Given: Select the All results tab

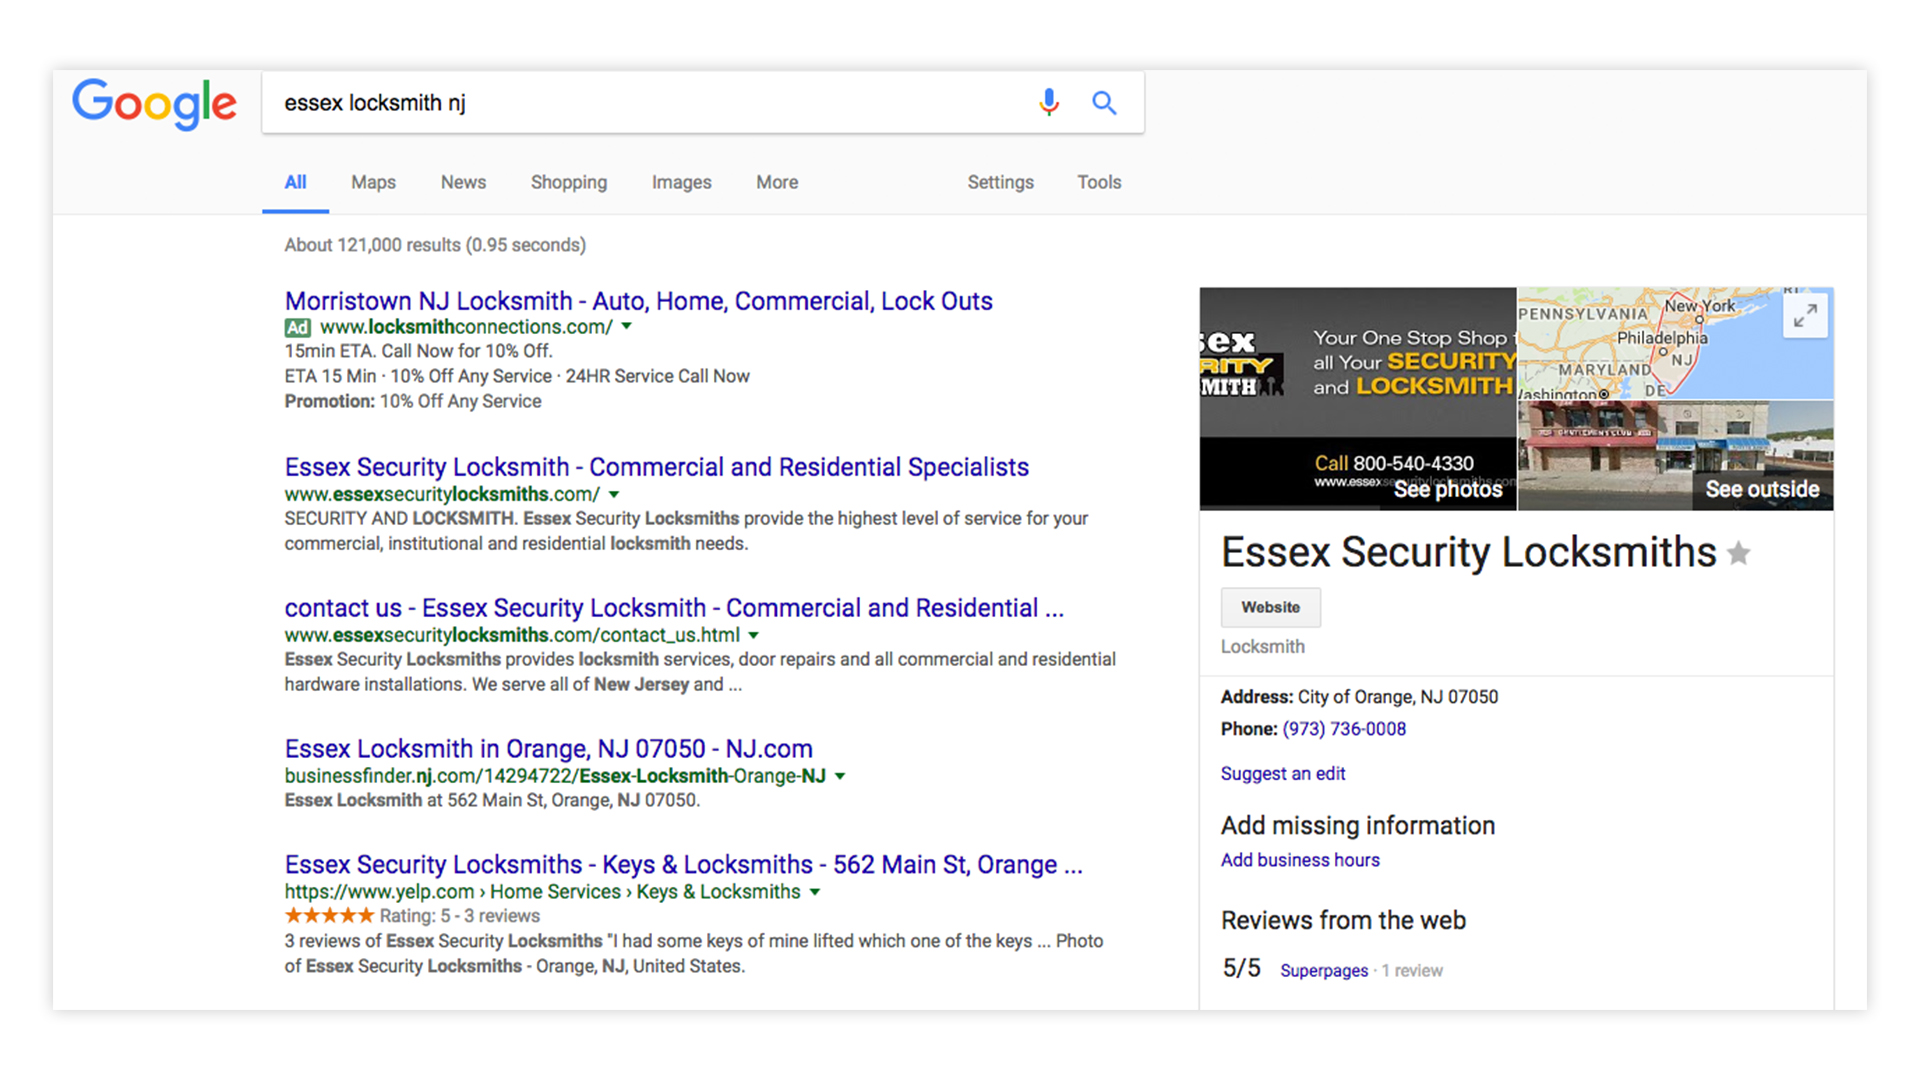Looking at the screenshot, I should tap(295, 182).
